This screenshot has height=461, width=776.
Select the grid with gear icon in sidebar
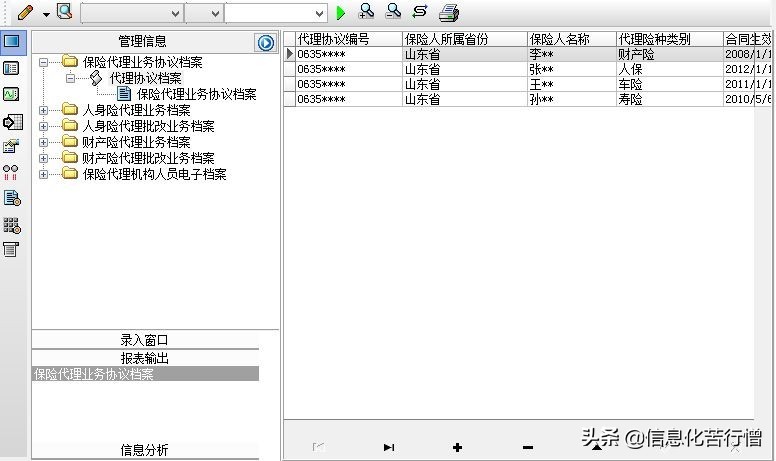pos(12,226)
